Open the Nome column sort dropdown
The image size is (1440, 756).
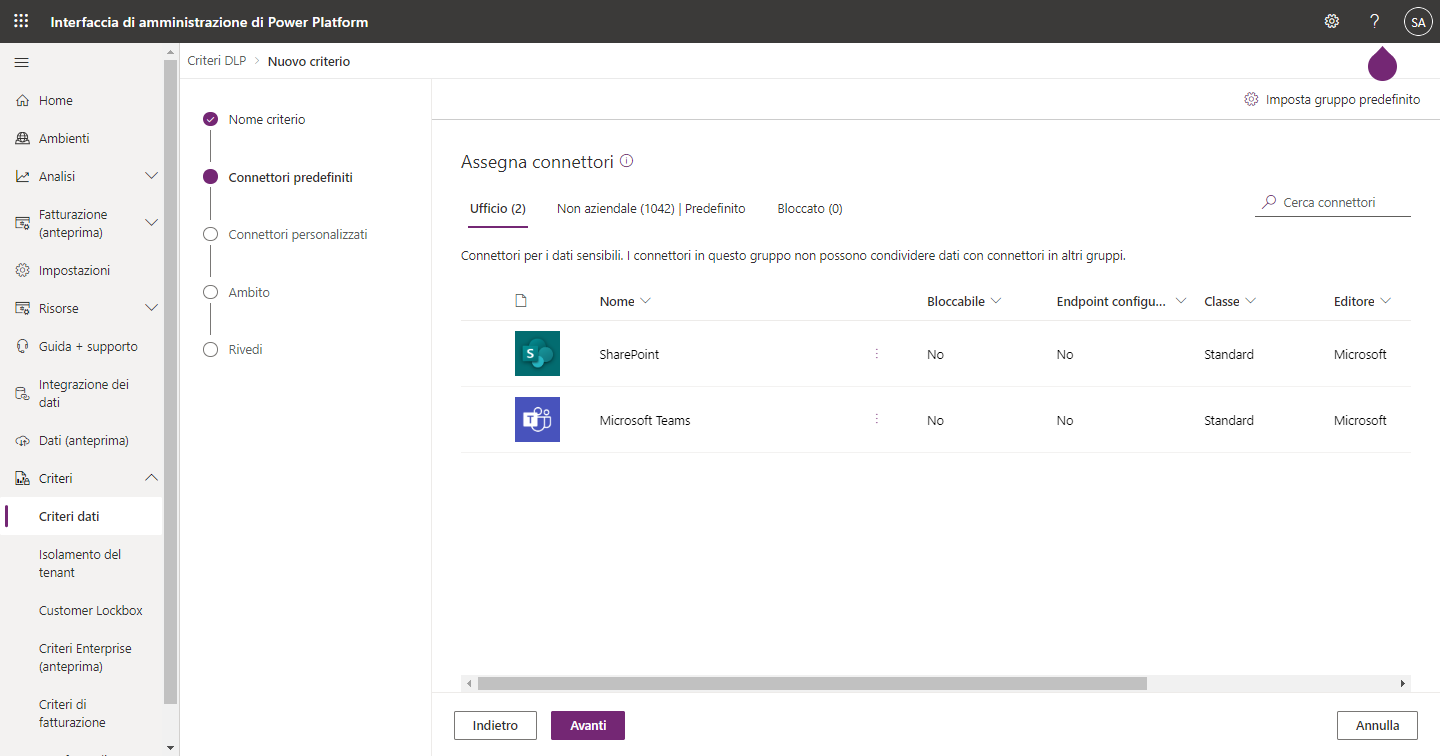pyautogui.click(x=645, y=301)
